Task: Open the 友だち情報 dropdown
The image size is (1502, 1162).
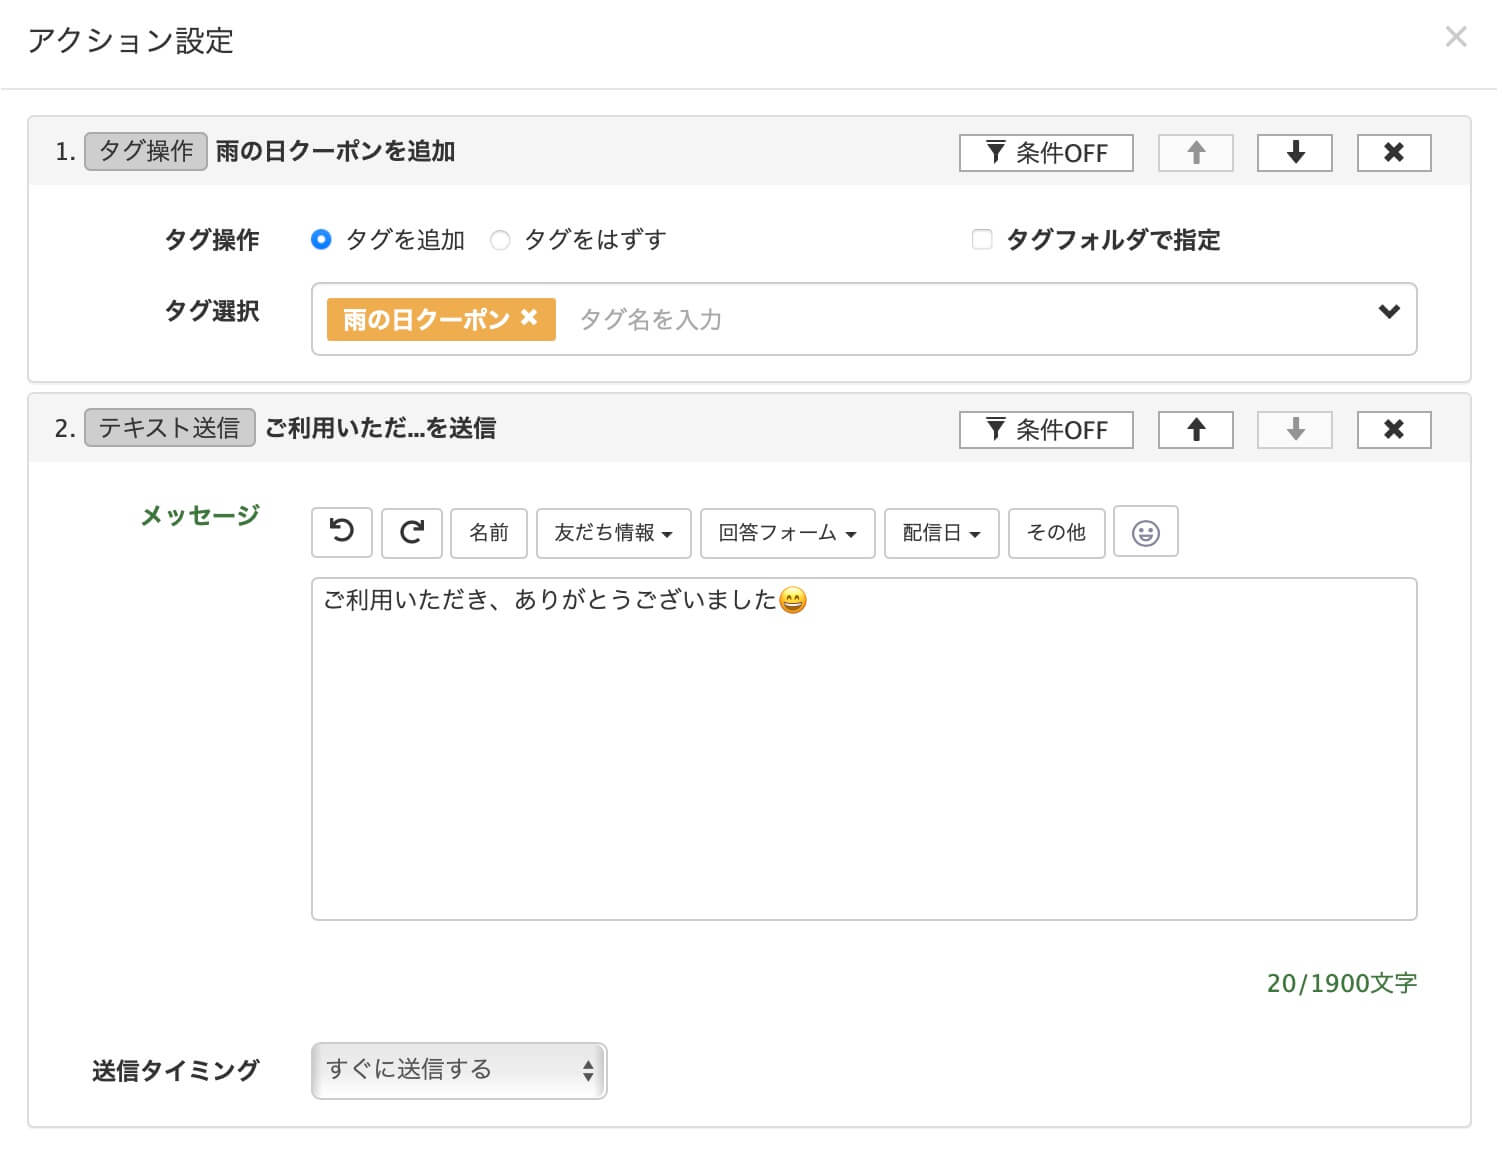Action: click(x=613, y=533)
